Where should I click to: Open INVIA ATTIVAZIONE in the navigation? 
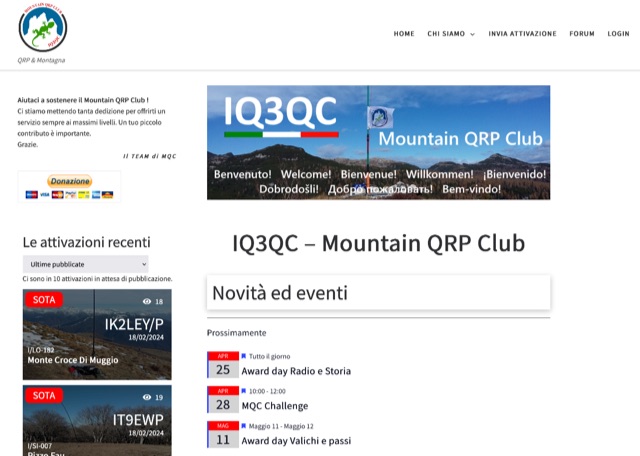(522, 33)
